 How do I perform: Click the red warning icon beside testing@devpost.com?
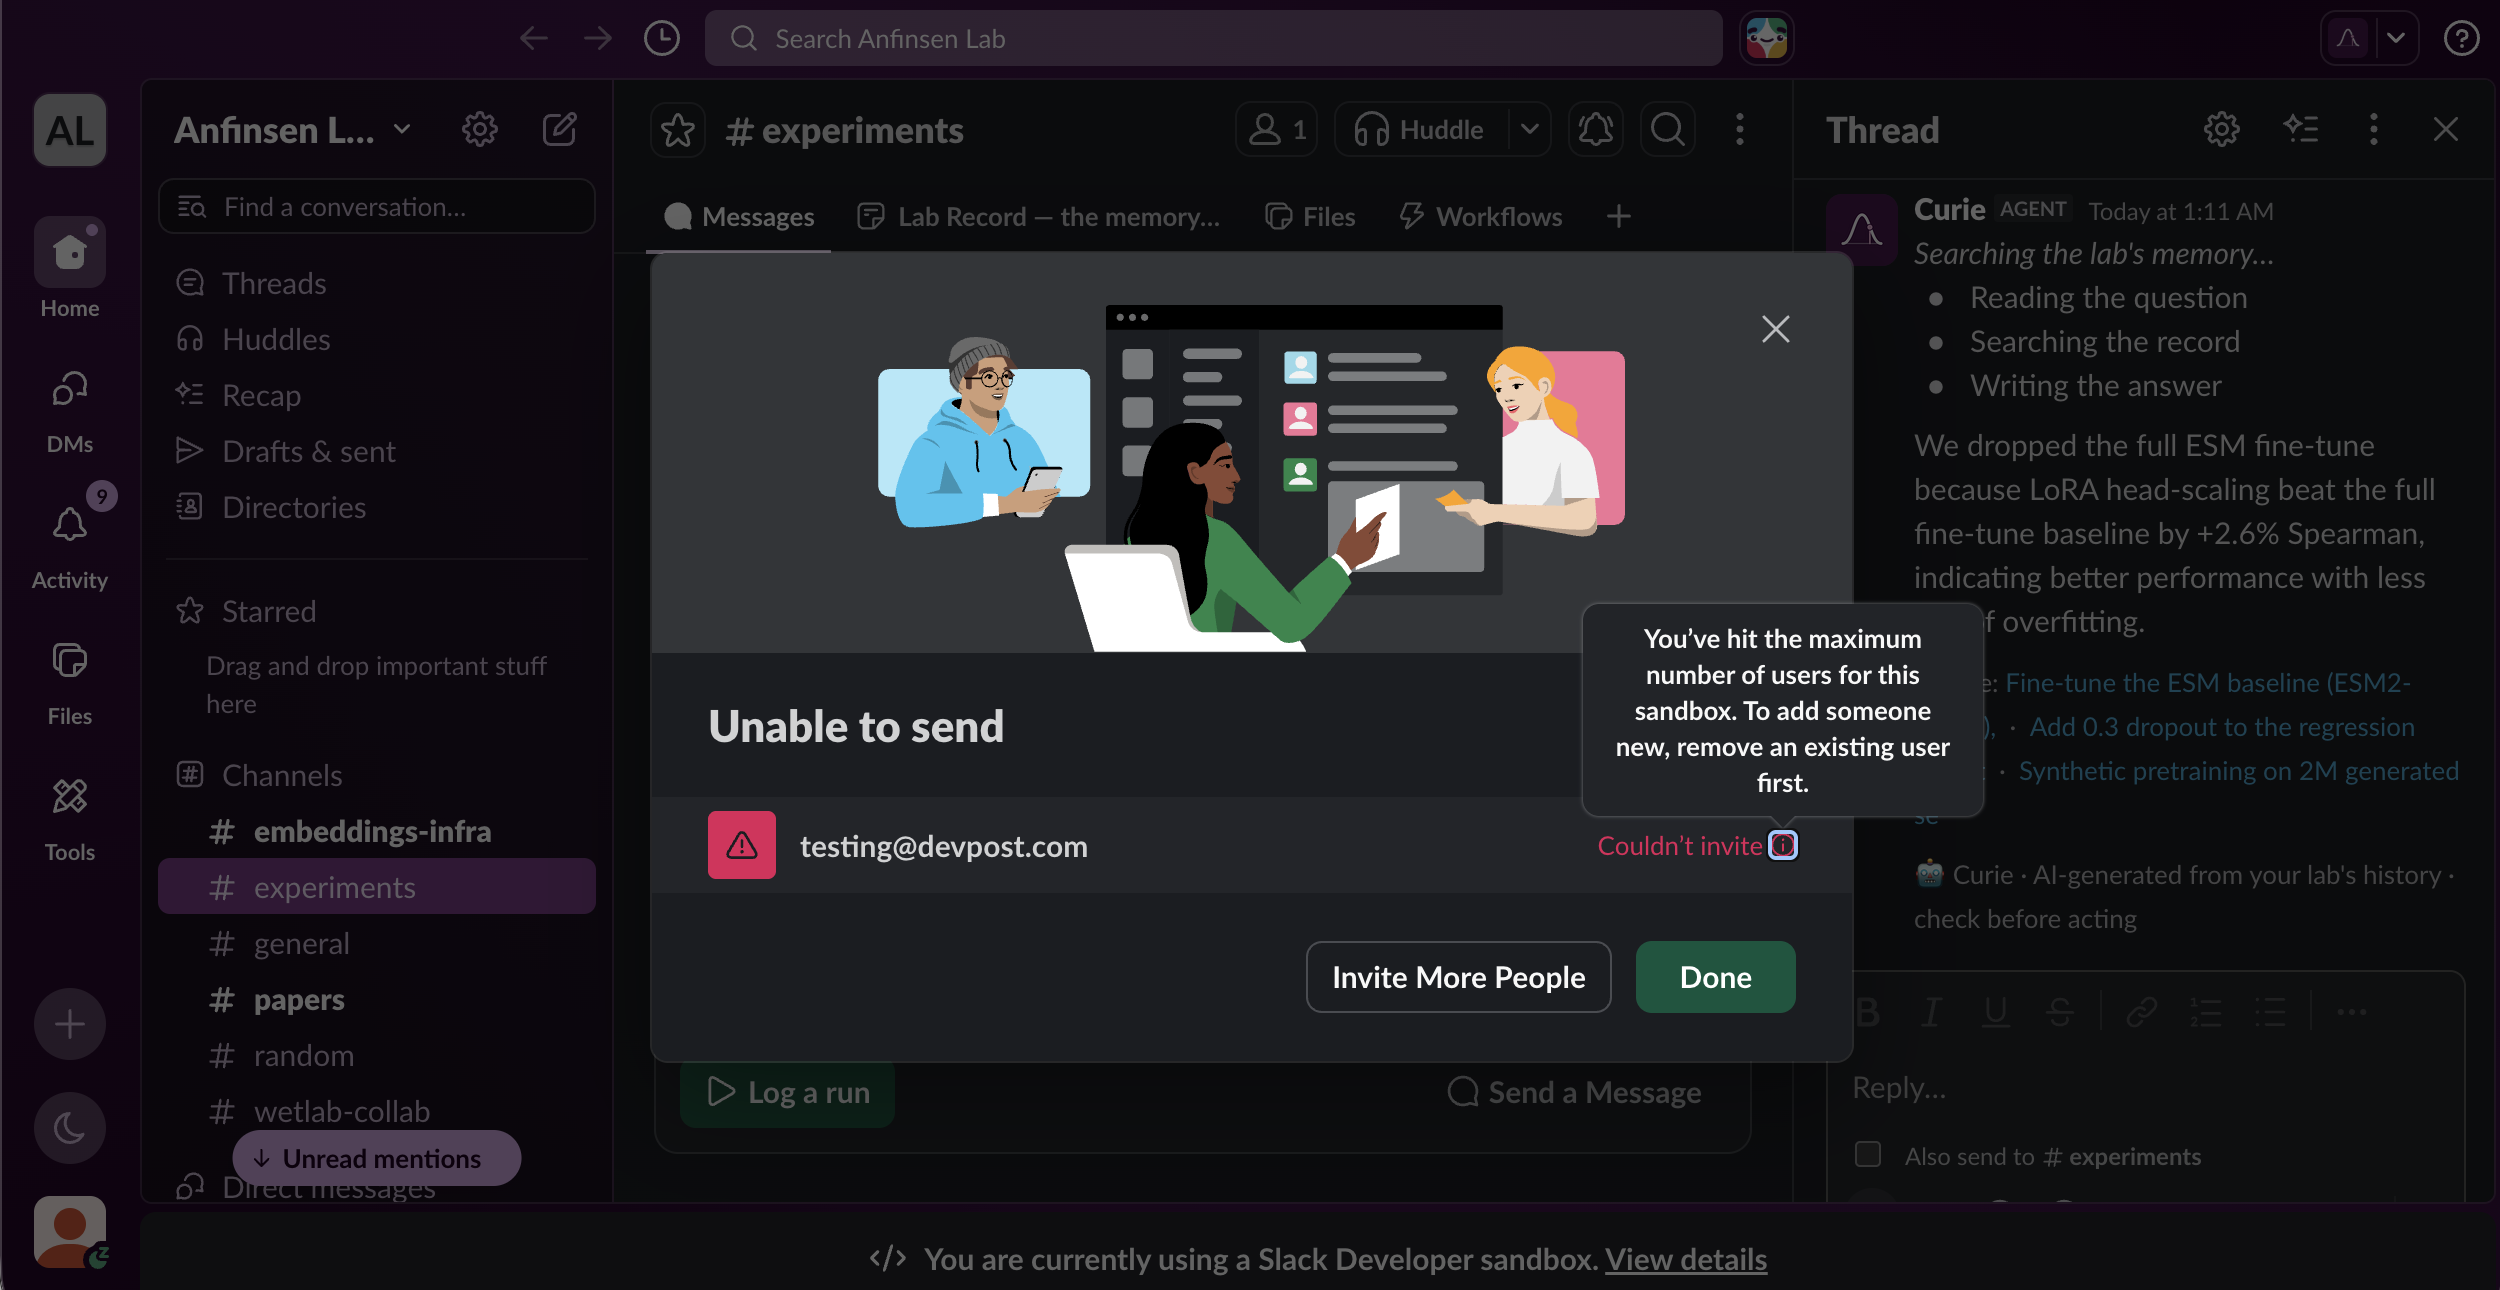(742, 845)
